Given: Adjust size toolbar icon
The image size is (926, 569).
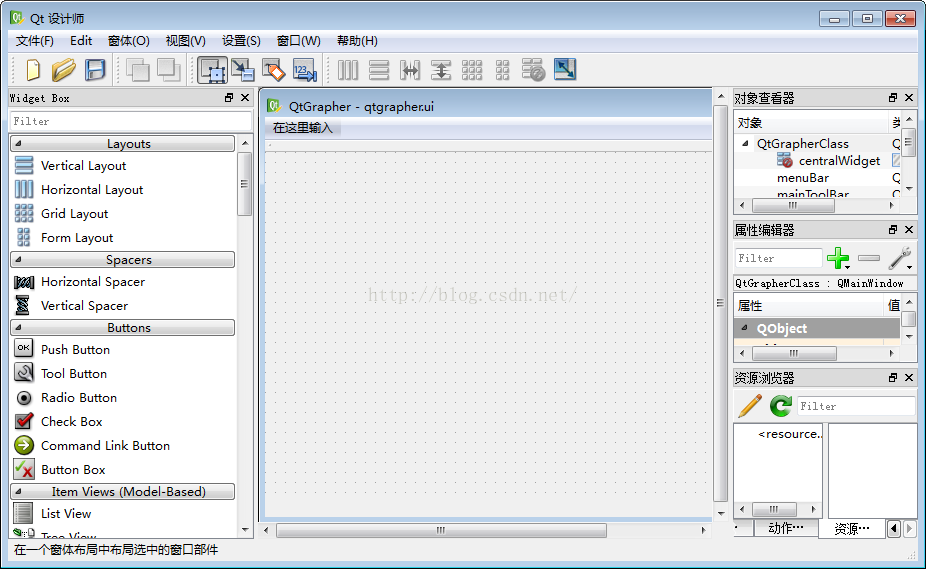Looking at the screenshot, I should 565,70.
